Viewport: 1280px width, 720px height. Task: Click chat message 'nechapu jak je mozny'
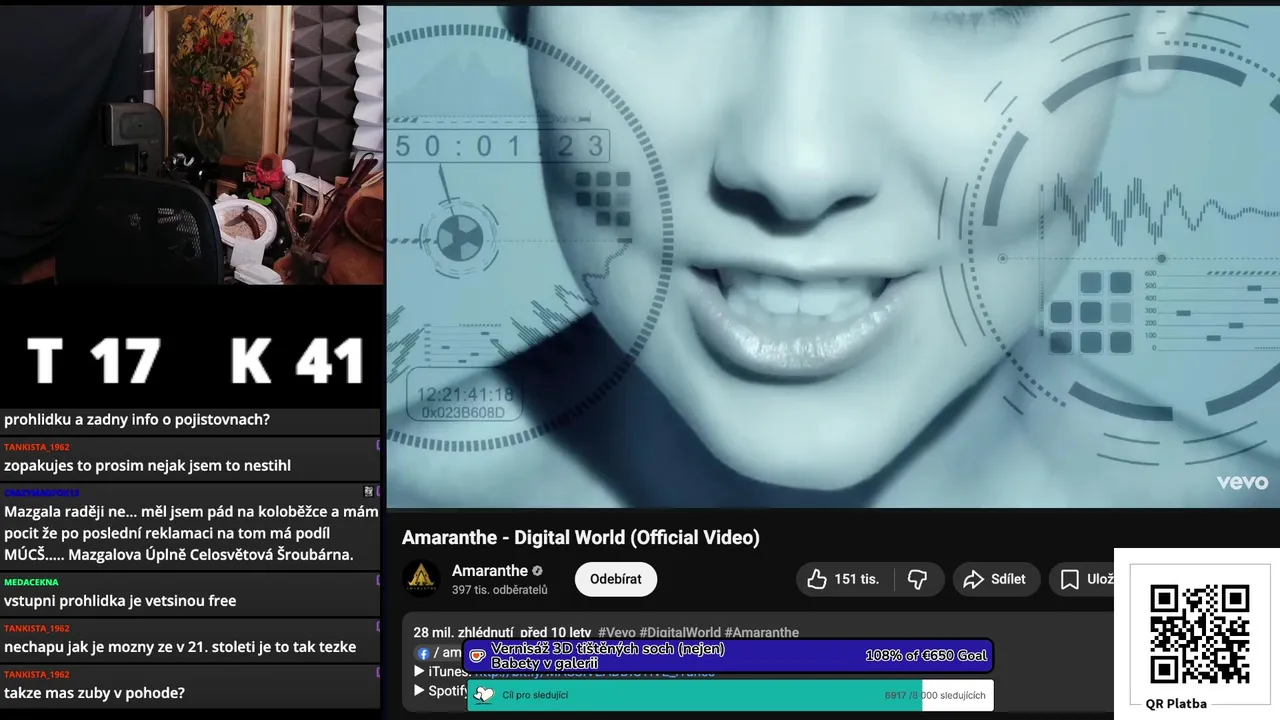coord(180,646)
